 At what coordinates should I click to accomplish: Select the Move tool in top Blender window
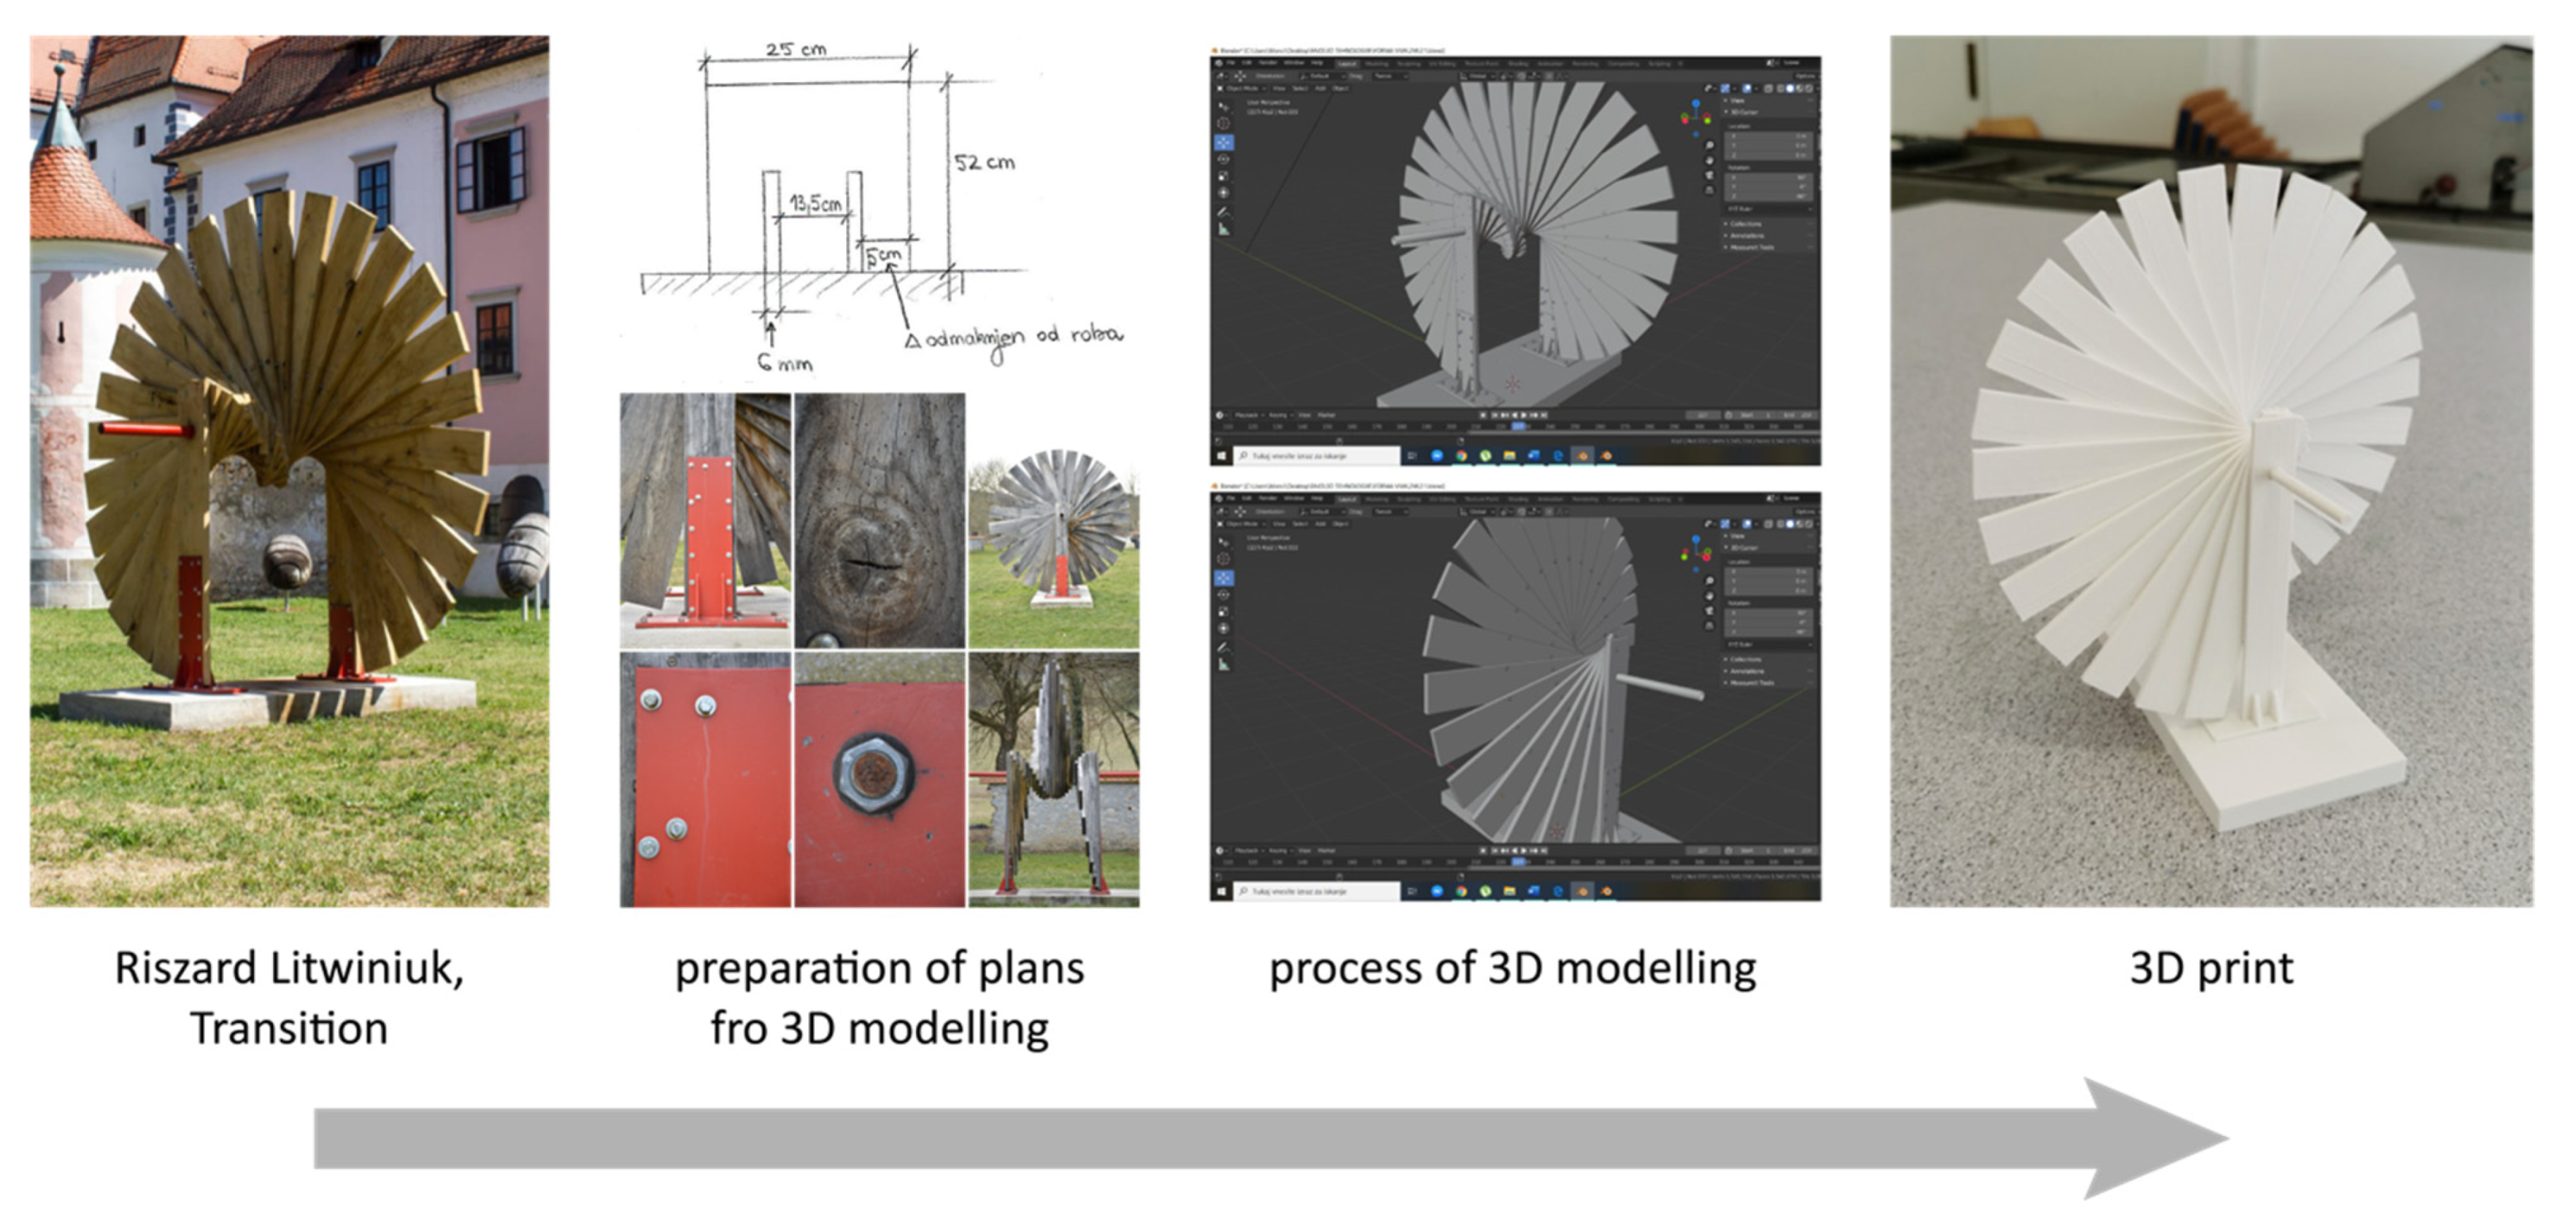click(1224, 143)
